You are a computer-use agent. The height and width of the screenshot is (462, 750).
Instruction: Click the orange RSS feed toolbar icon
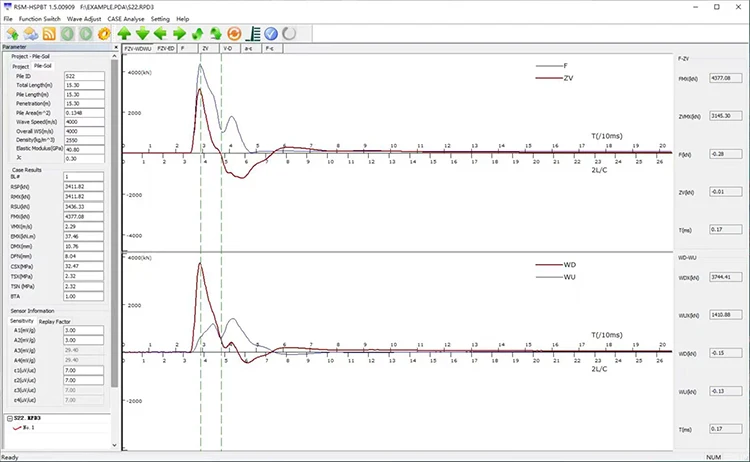point(47,33)
